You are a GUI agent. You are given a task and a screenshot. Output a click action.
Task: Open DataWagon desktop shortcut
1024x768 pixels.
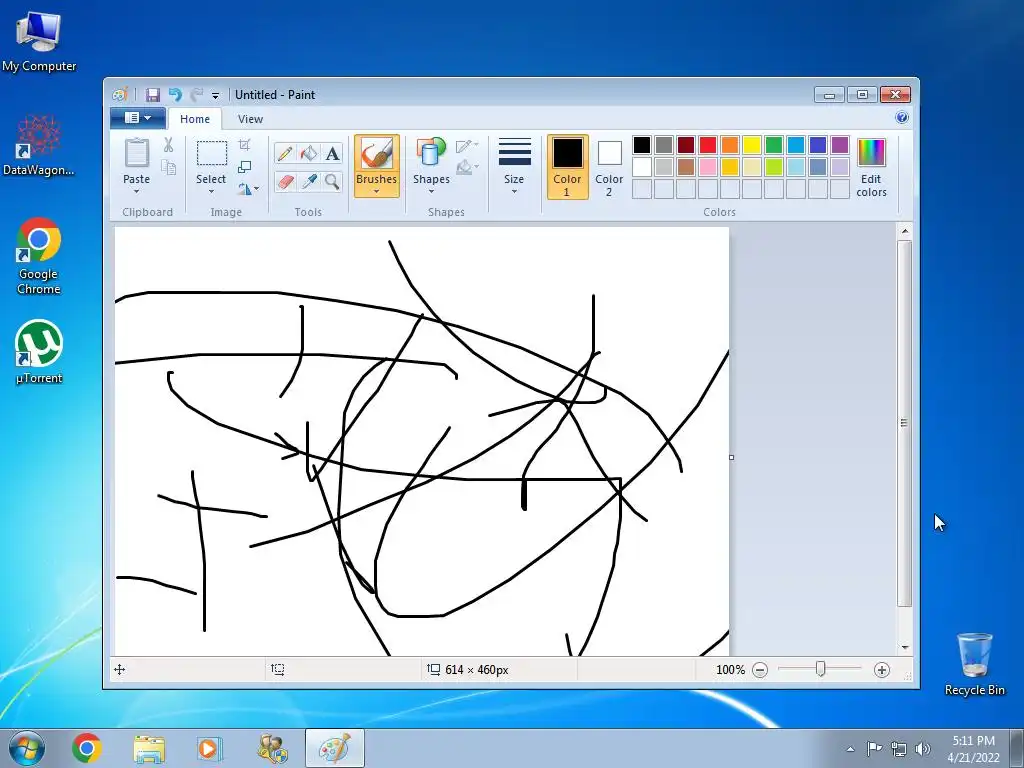coord(39,145)
